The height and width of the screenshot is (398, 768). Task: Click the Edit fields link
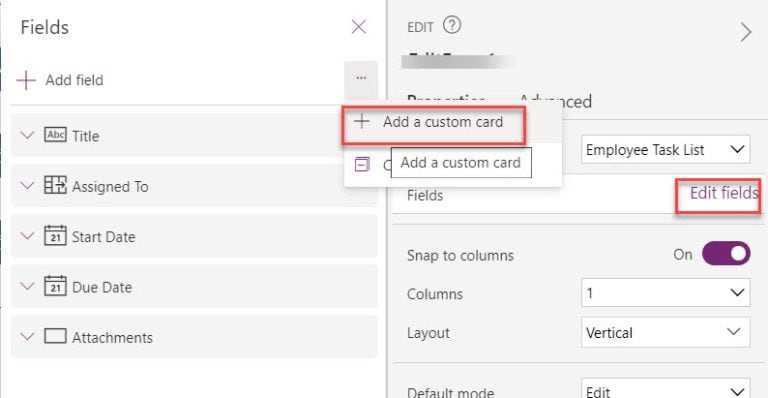pyautogui.click(x=724, y=193)
